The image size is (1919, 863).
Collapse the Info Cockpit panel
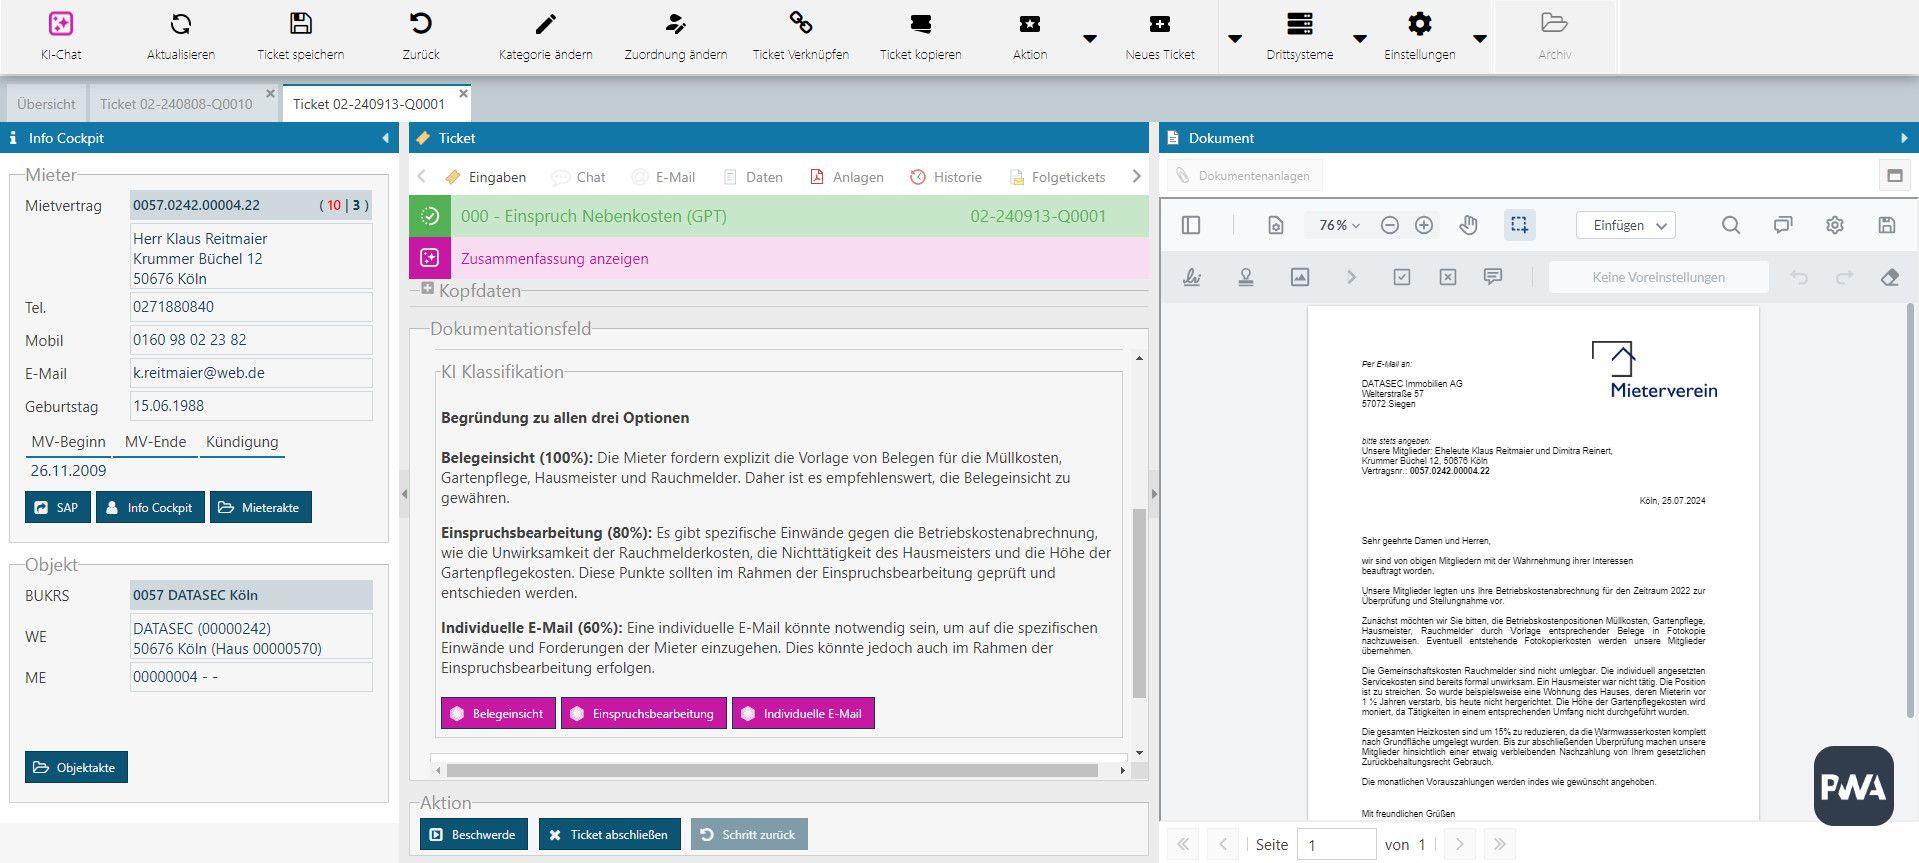[385, 138]
